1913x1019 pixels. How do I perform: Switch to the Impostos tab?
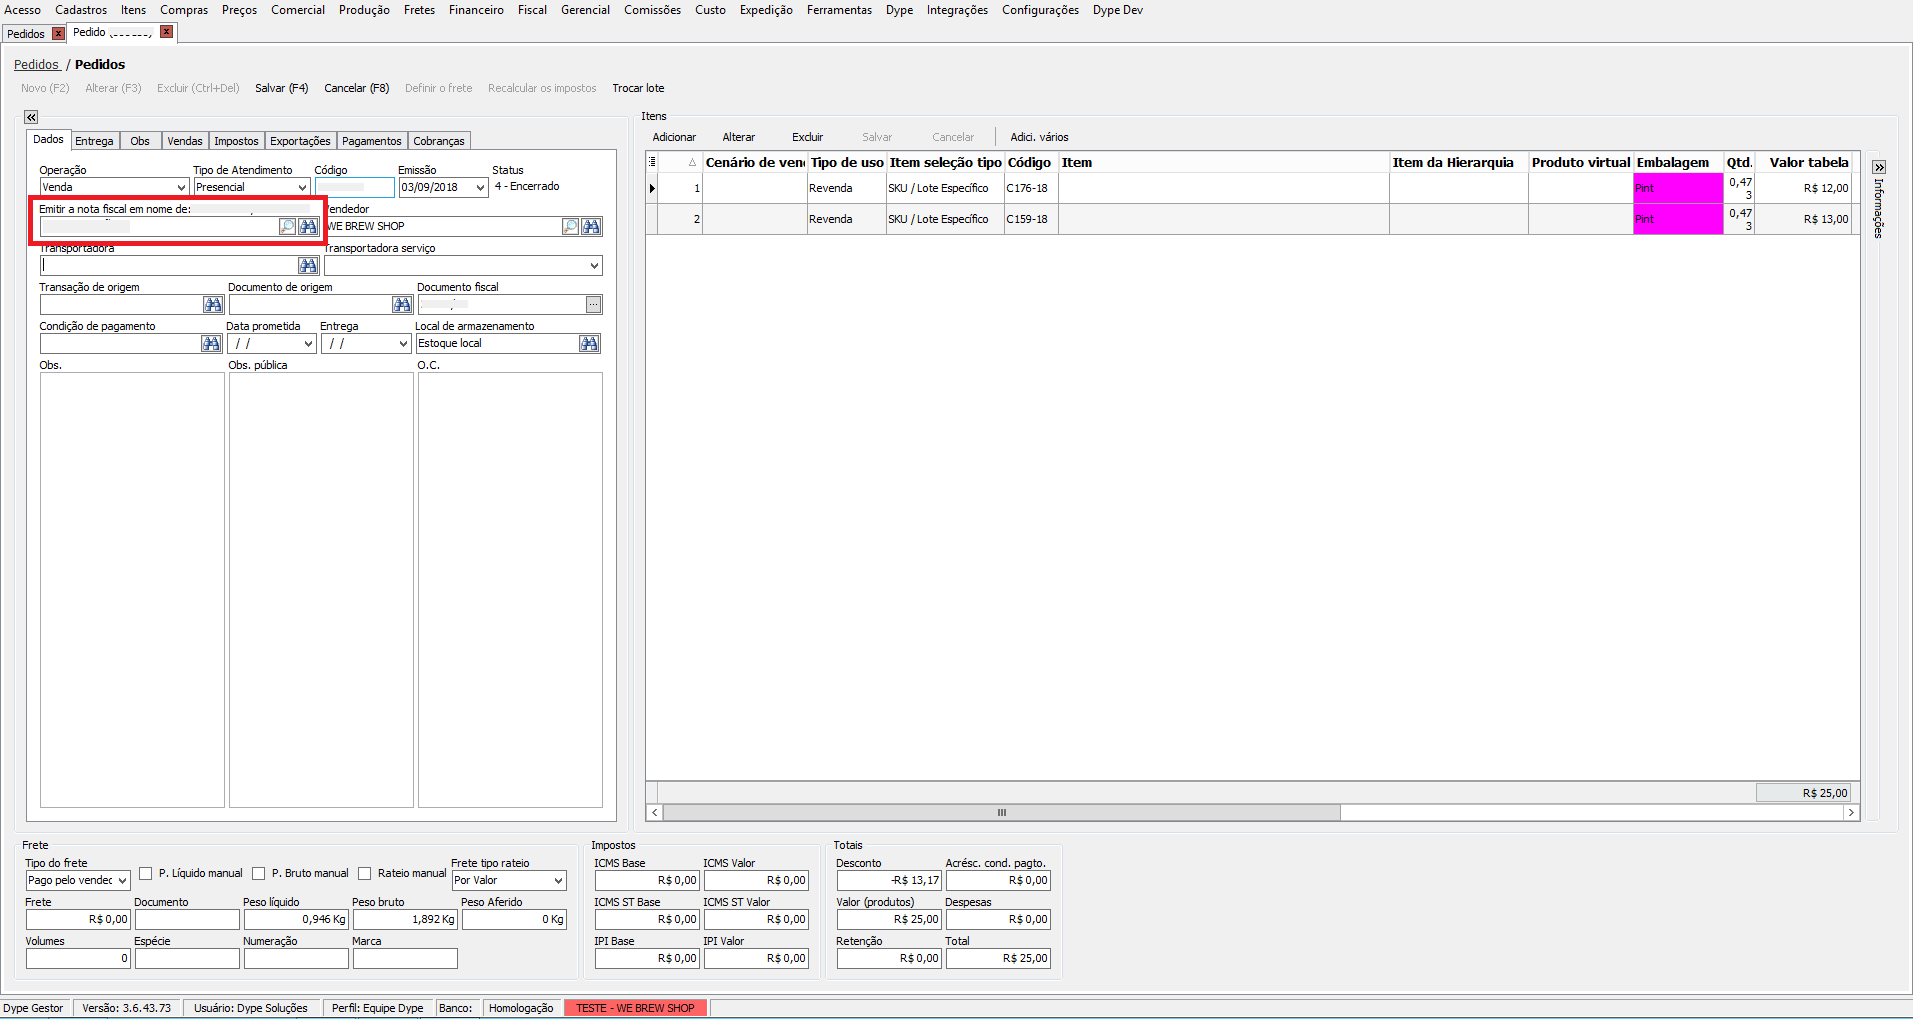click(236, 141)
